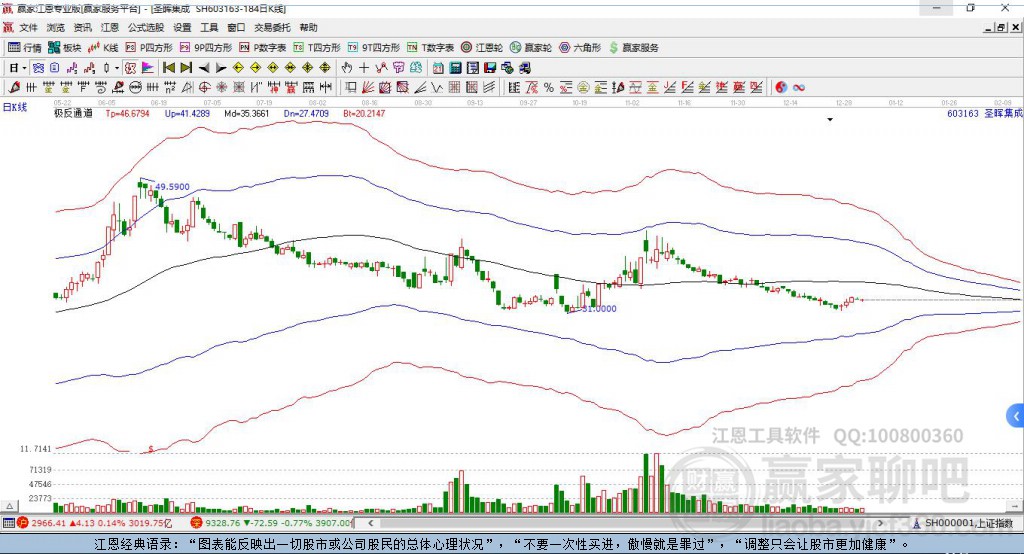Step chart left with black left arrow

click(204, 68)
